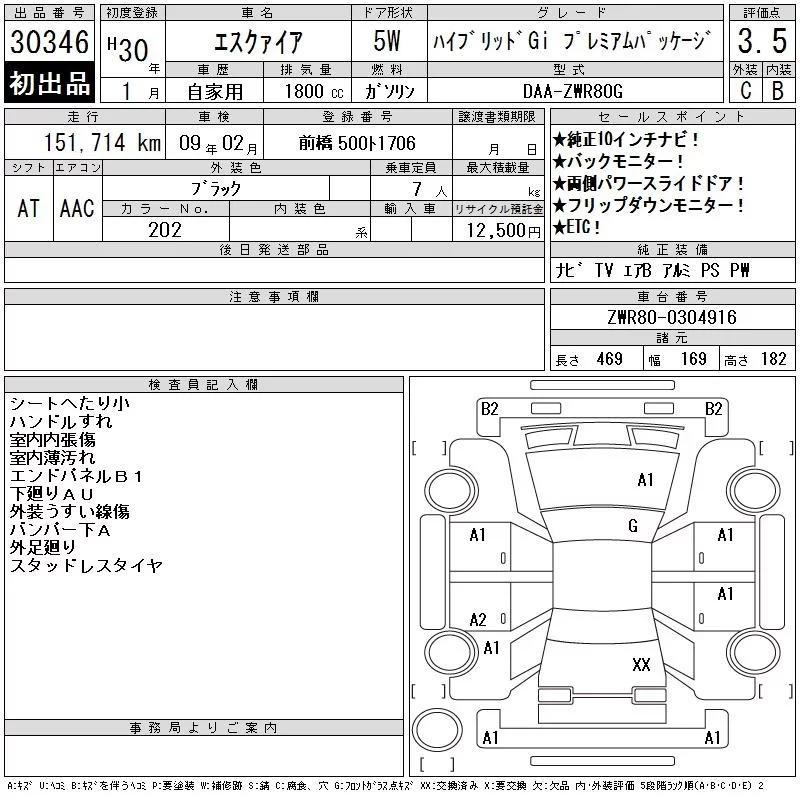This screenshot has height=800, width=800.
Task: Click the exterior grade C
Action: [745, 91]
